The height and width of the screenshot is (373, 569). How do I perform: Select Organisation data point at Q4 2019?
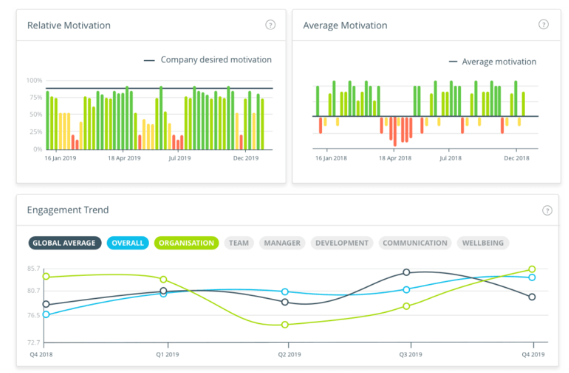532,269
